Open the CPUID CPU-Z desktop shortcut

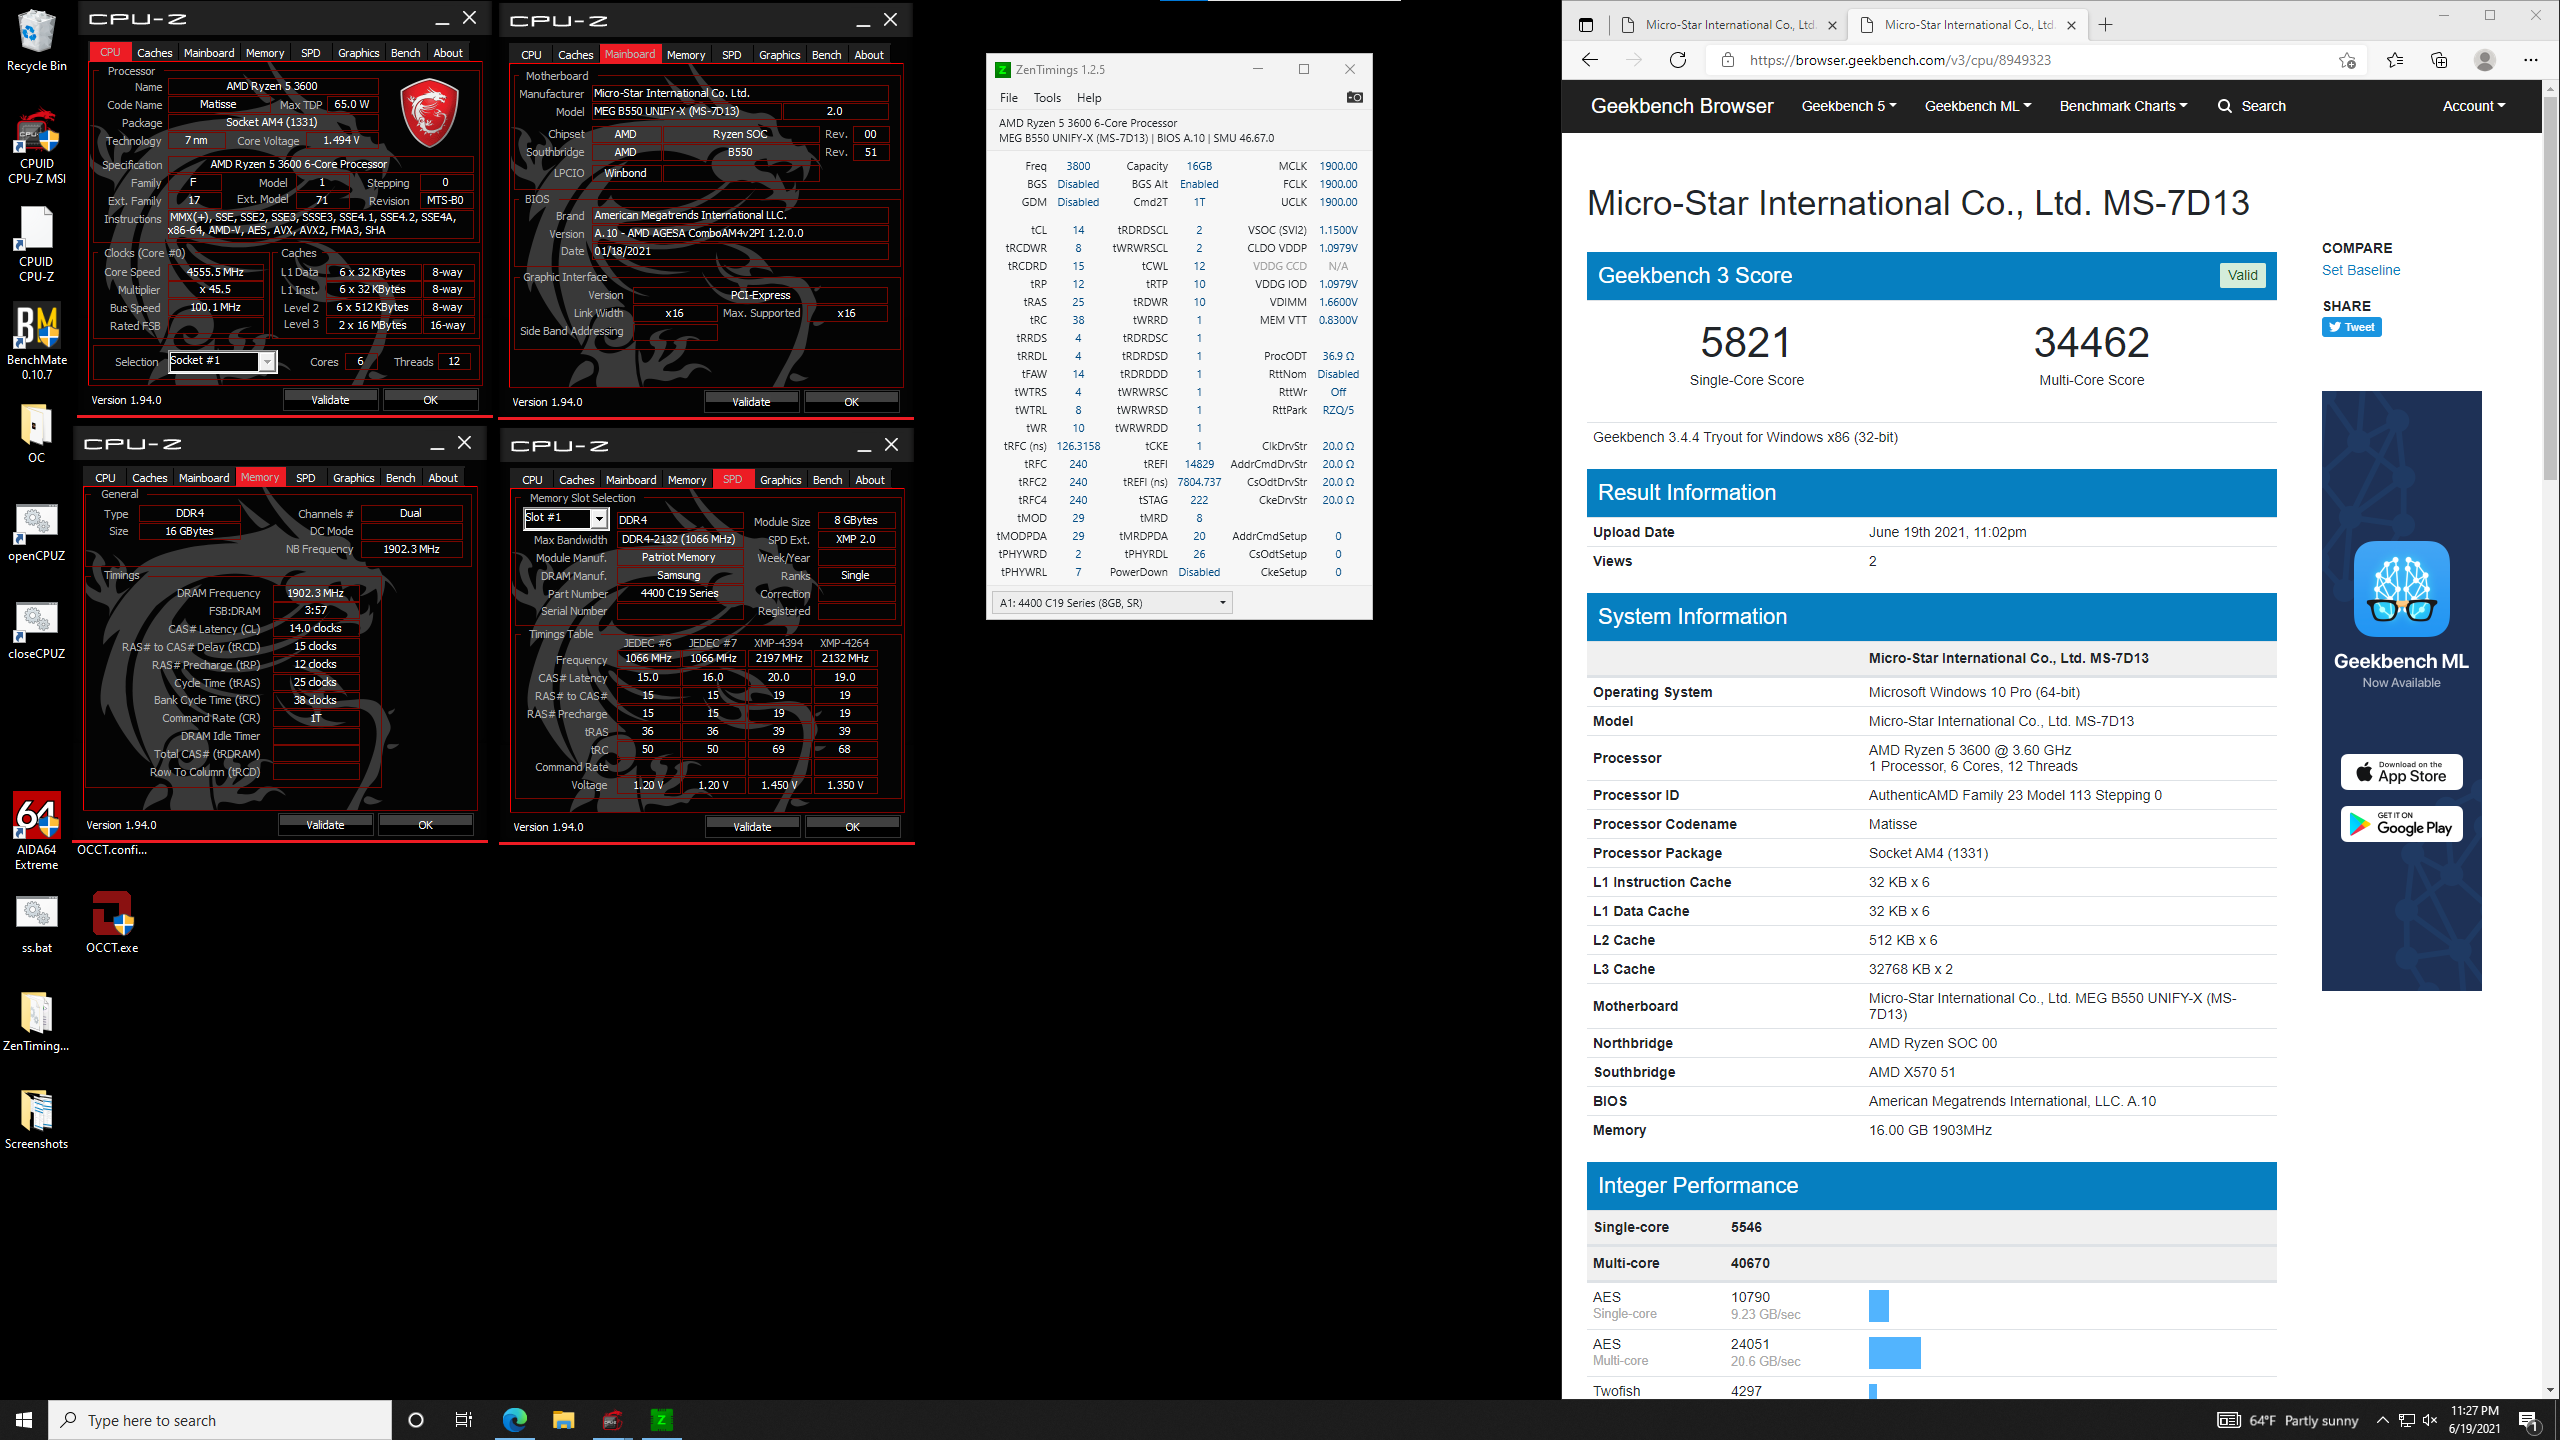coord(36,245)
